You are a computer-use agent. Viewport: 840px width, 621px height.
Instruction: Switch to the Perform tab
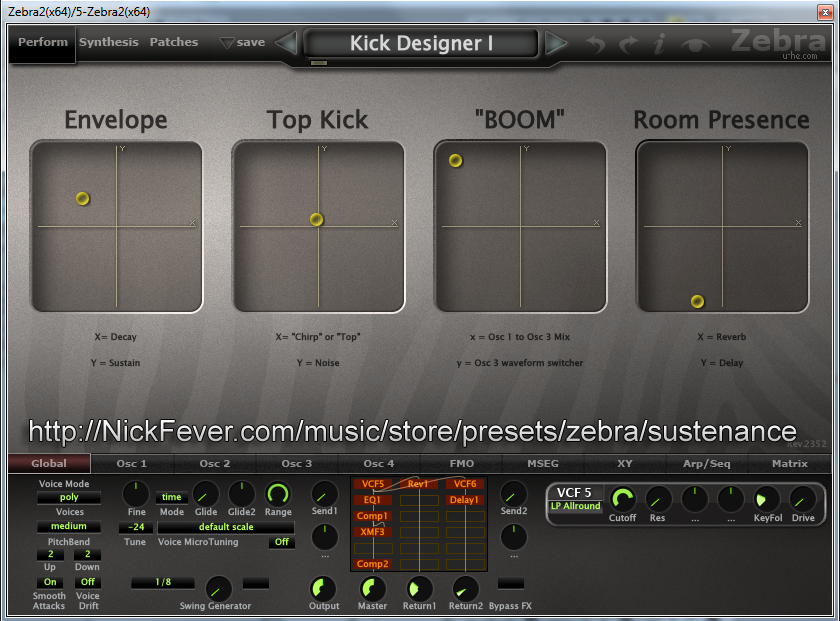tap(43, 42)
